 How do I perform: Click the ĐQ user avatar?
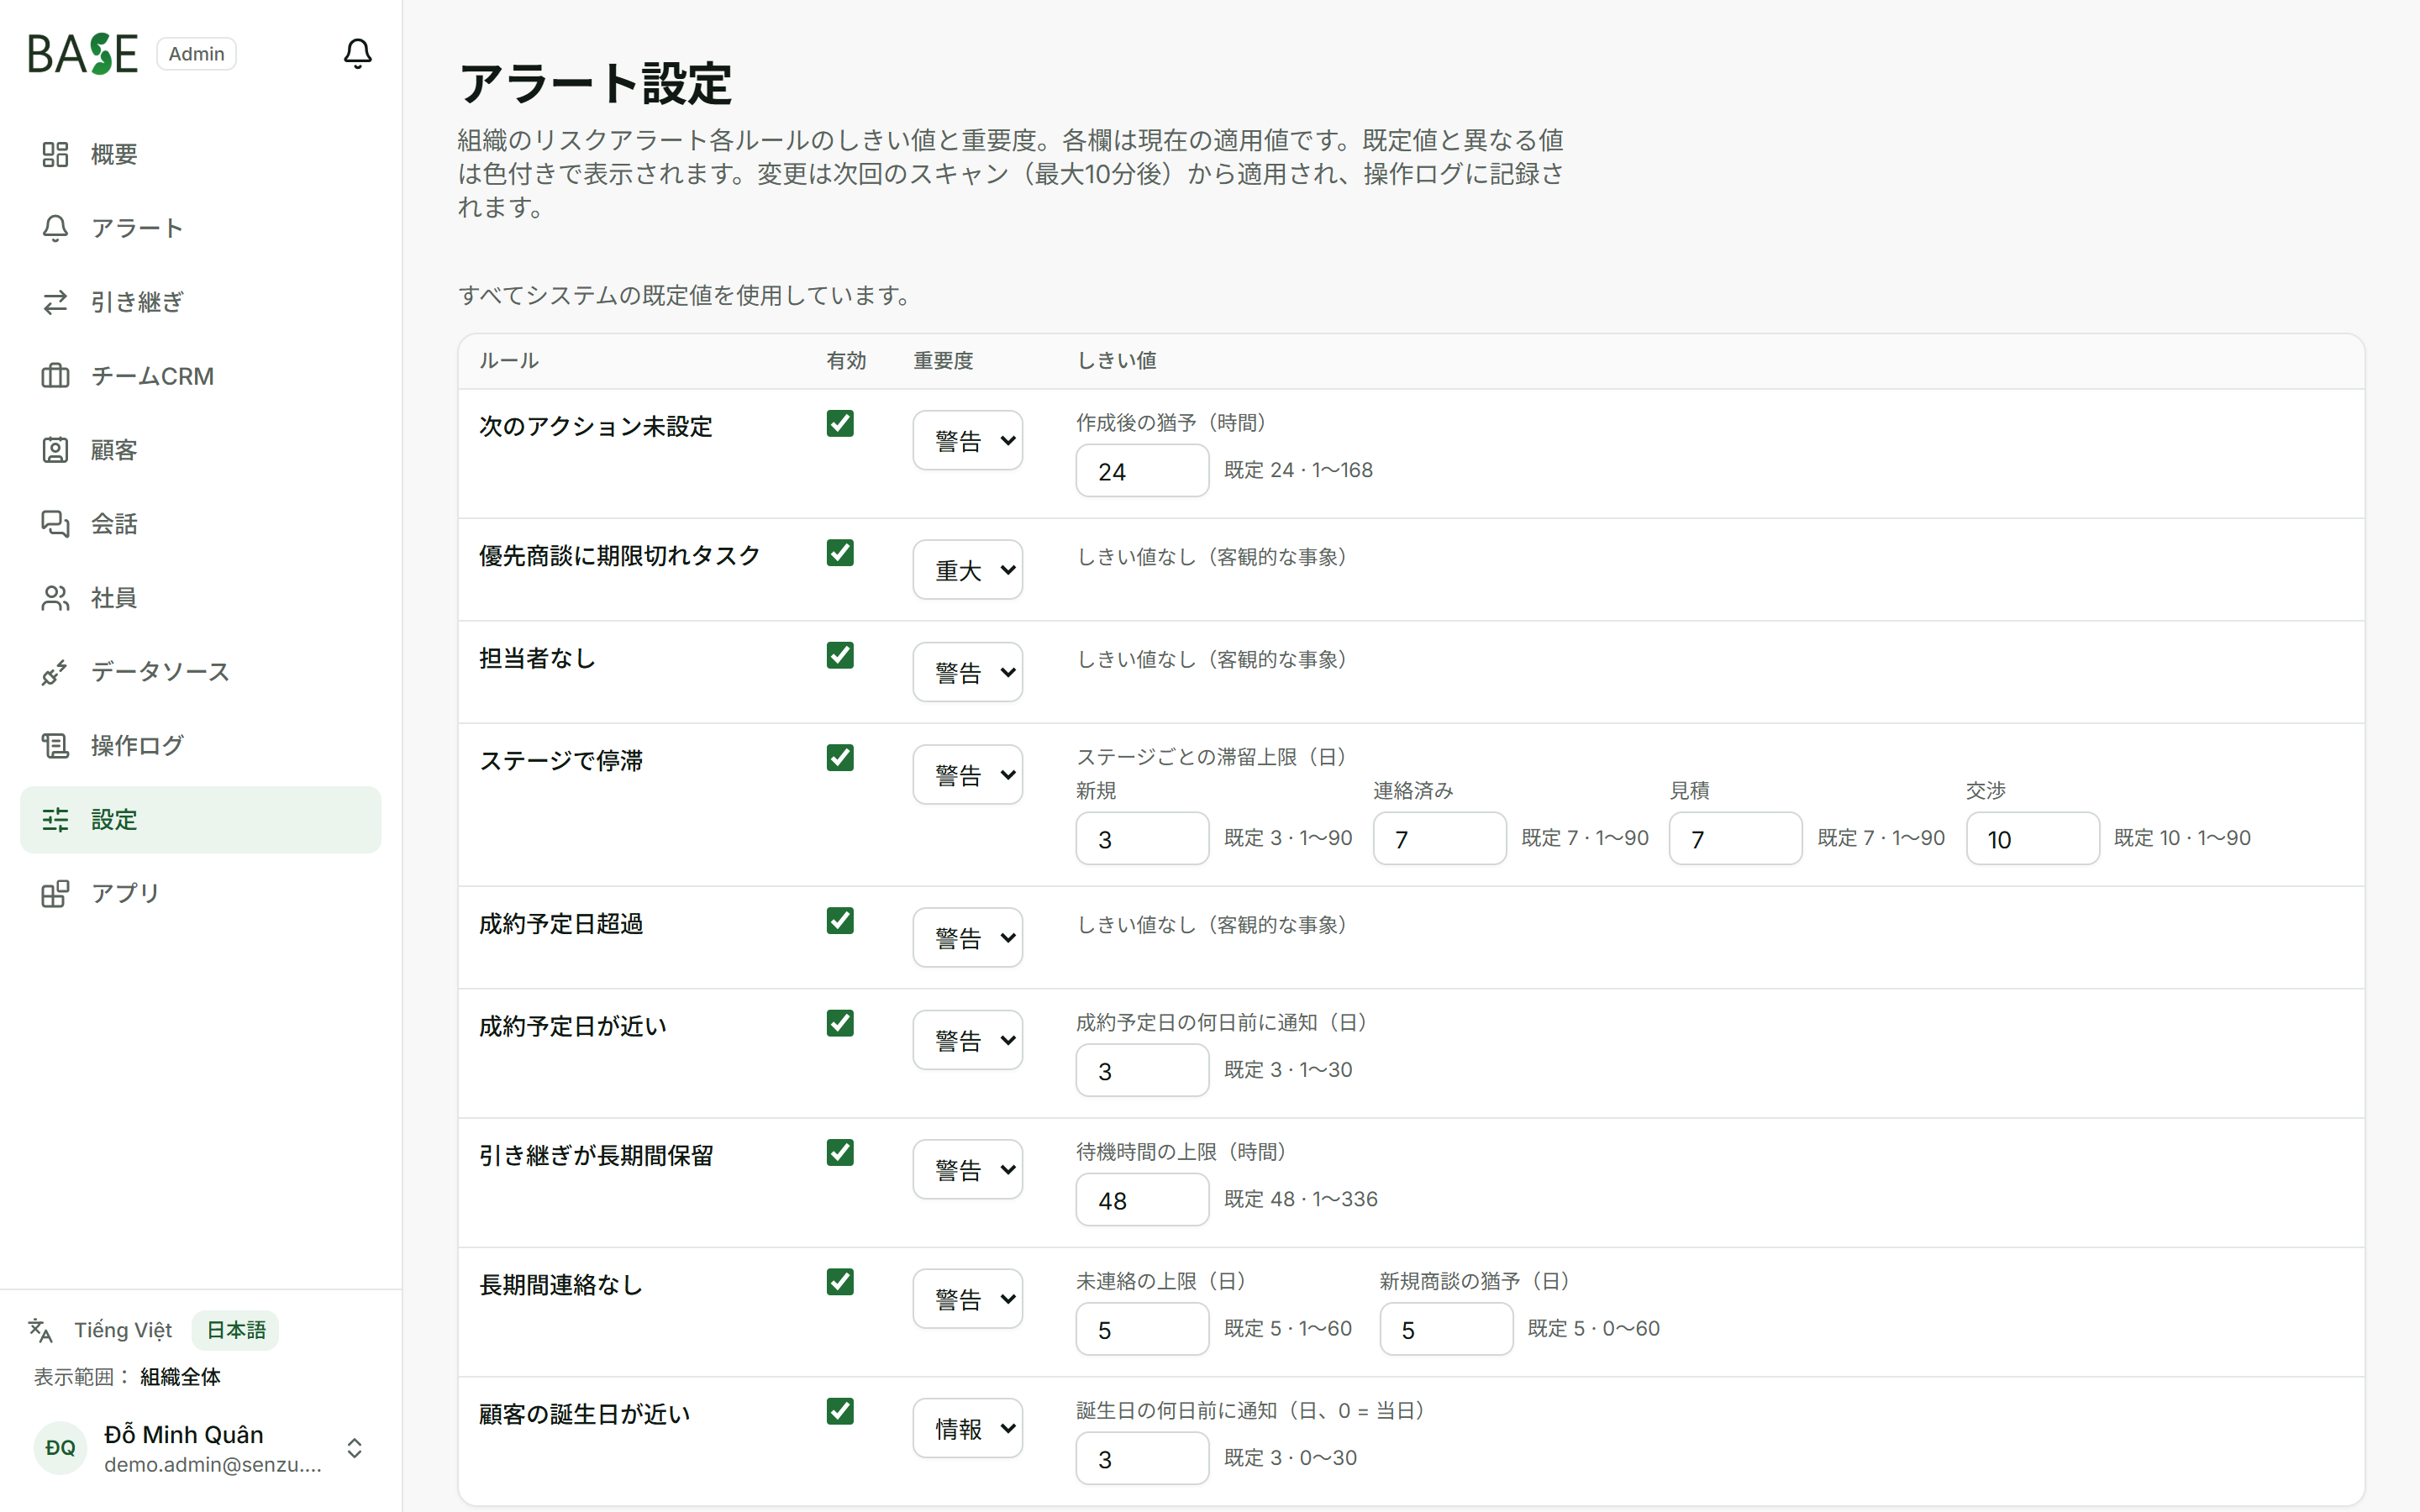pos(60,1448)
